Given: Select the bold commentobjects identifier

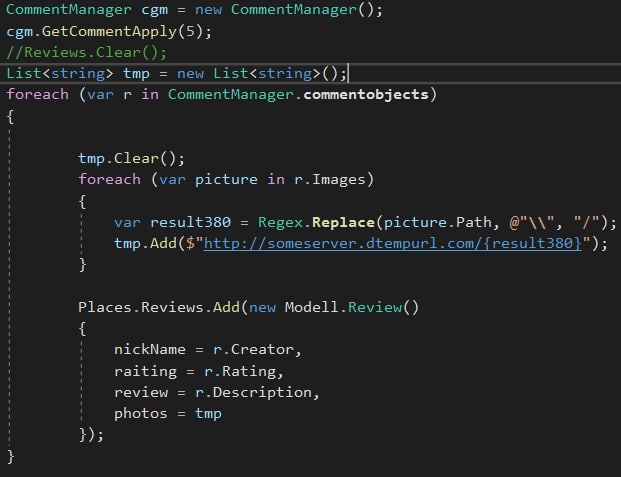Looking at the screenshot, I should (366, 94).
